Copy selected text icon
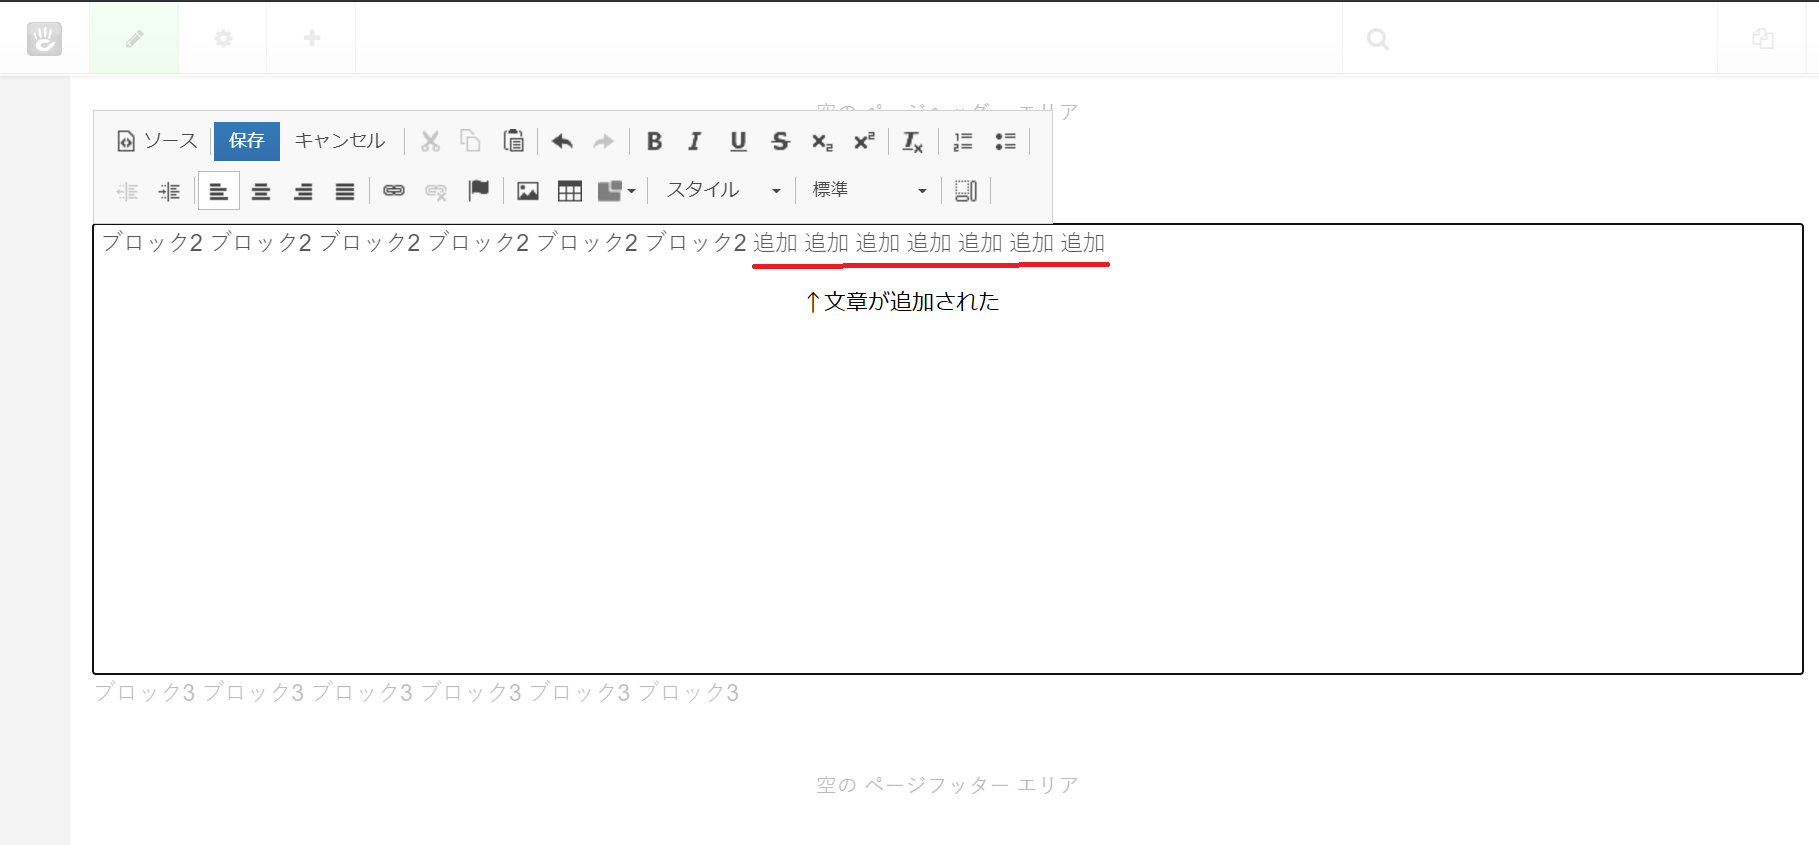1819x845 pixels. point(471,141)
